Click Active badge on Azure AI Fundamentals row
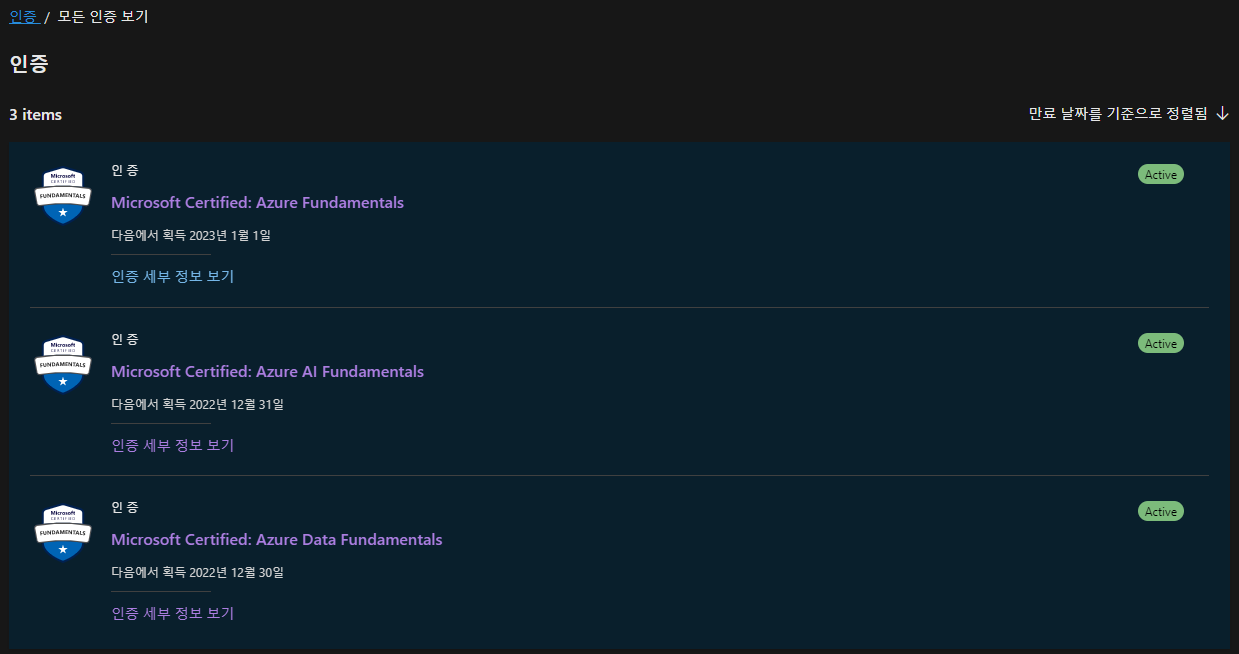 pos(1160,344)
